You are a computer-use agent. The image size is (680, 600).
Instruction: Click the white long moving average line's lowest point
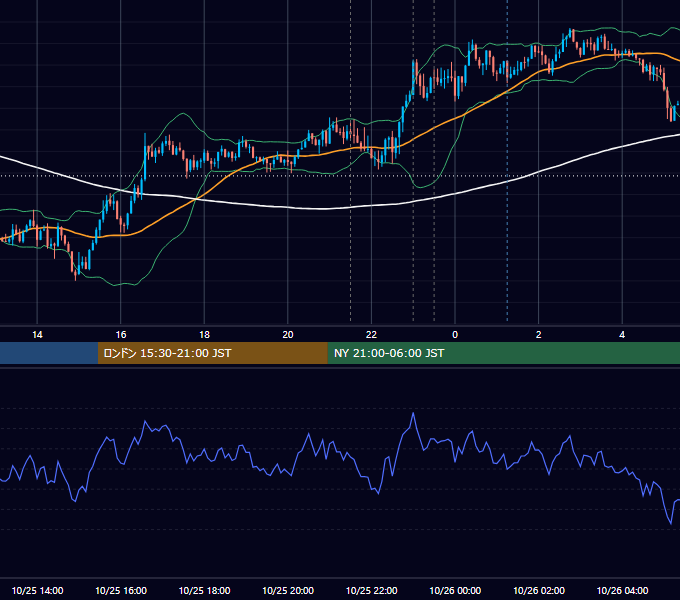tap(322, 209)
